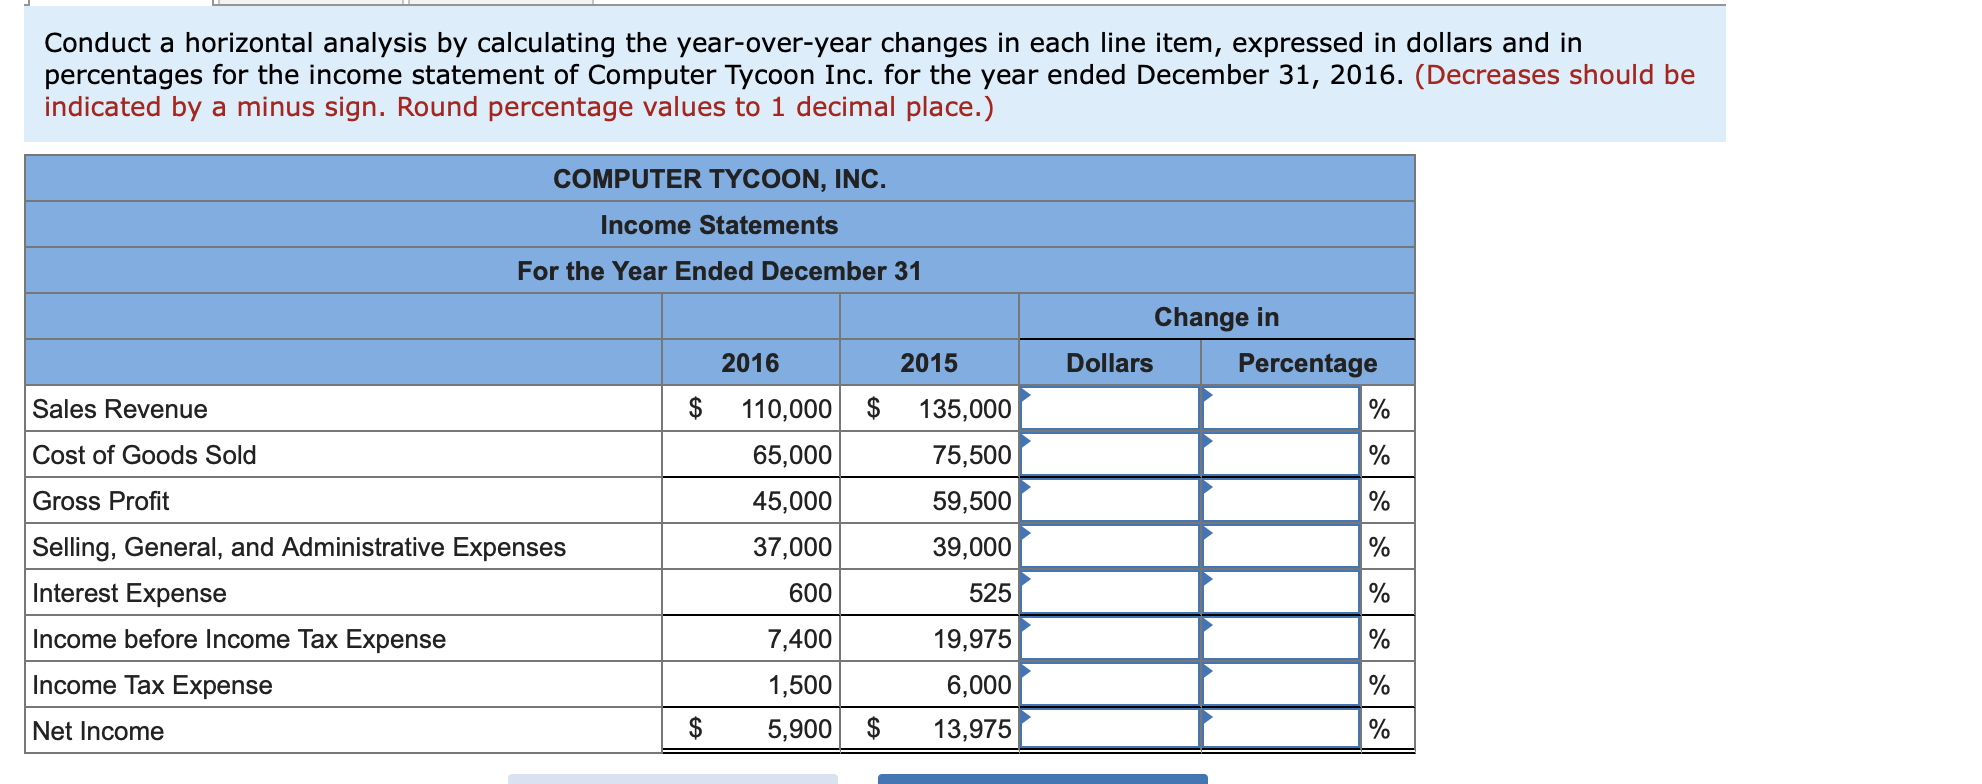The image size is (1982, 784).
Task: Click the dark blue button below the table
Action: [x=1040, y=779]
